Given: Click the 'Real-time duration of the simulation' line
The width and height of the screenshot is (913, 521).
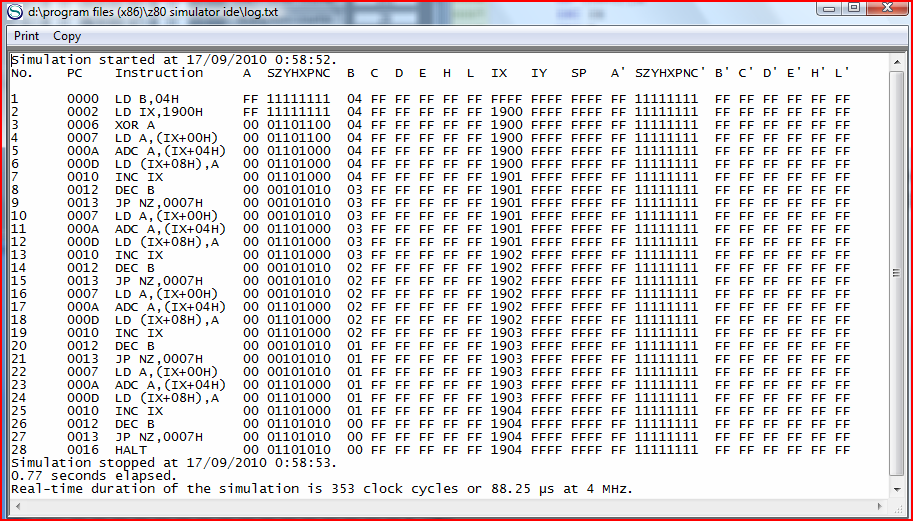Looking at the screenshot, I should 321,489.
